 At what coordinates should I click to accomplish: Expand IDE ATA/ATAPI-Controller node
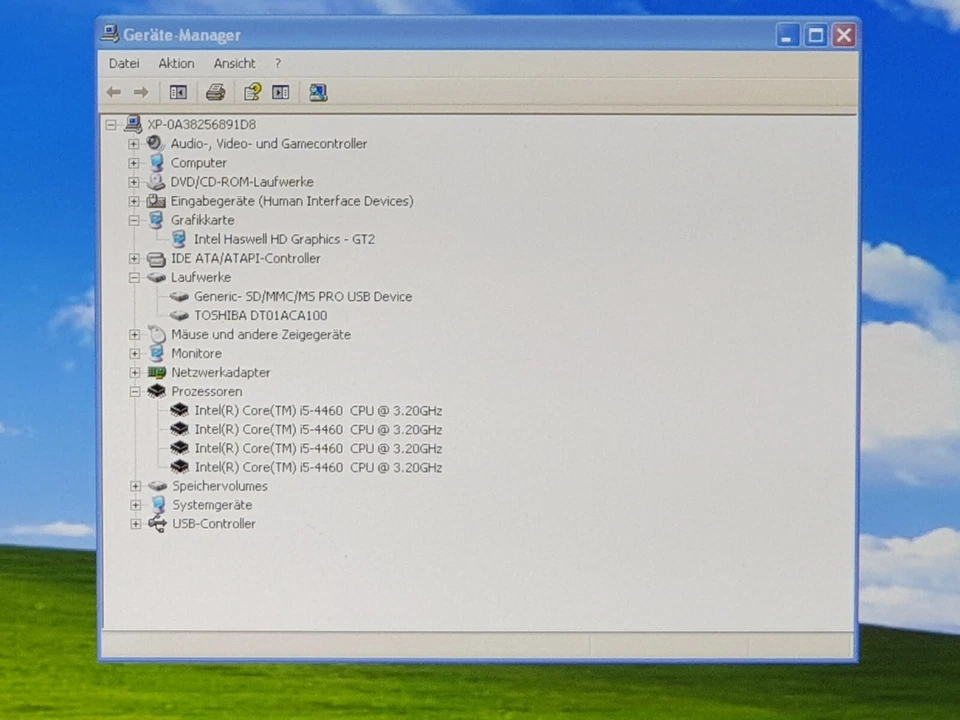133,258
